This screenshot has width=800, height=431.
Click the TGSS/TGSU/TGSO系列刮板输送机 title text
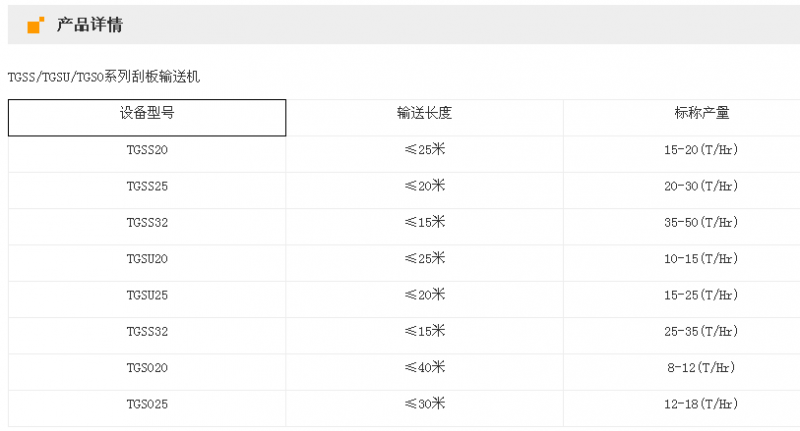pos(104,77)
